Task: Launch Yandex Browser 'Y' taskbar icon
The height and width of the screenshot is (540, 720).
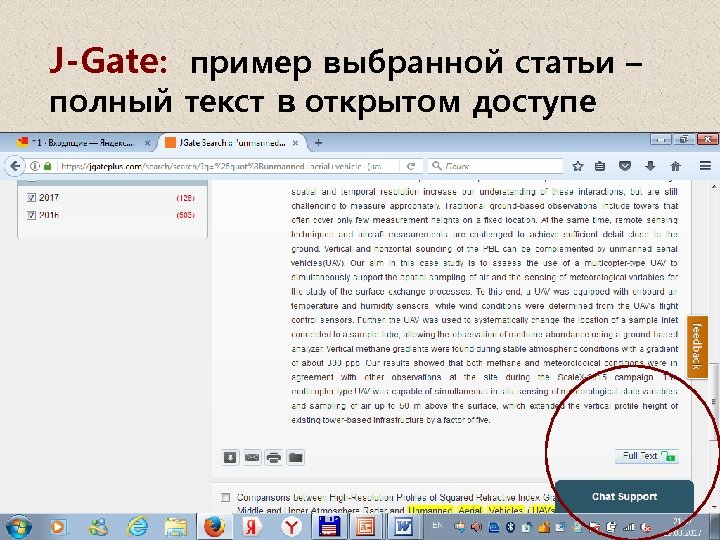Action: [x=291, y=527]
